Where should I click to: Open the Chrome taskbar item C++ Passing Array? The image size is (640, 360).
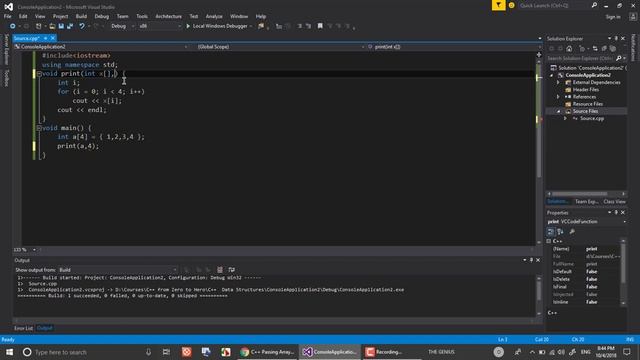click(x=267, y=352)
